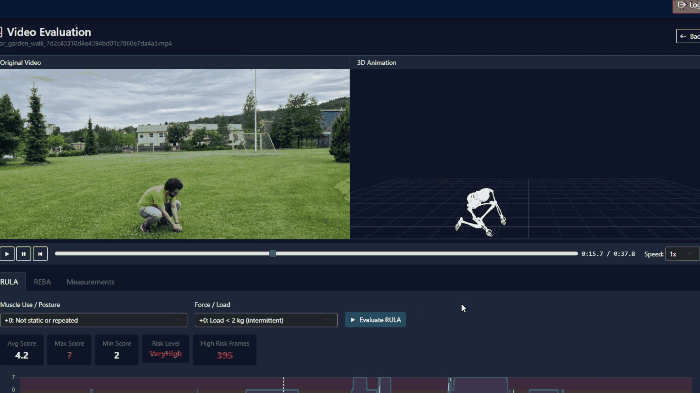Open the playback Speed dropdown

(x=682, y=254)
